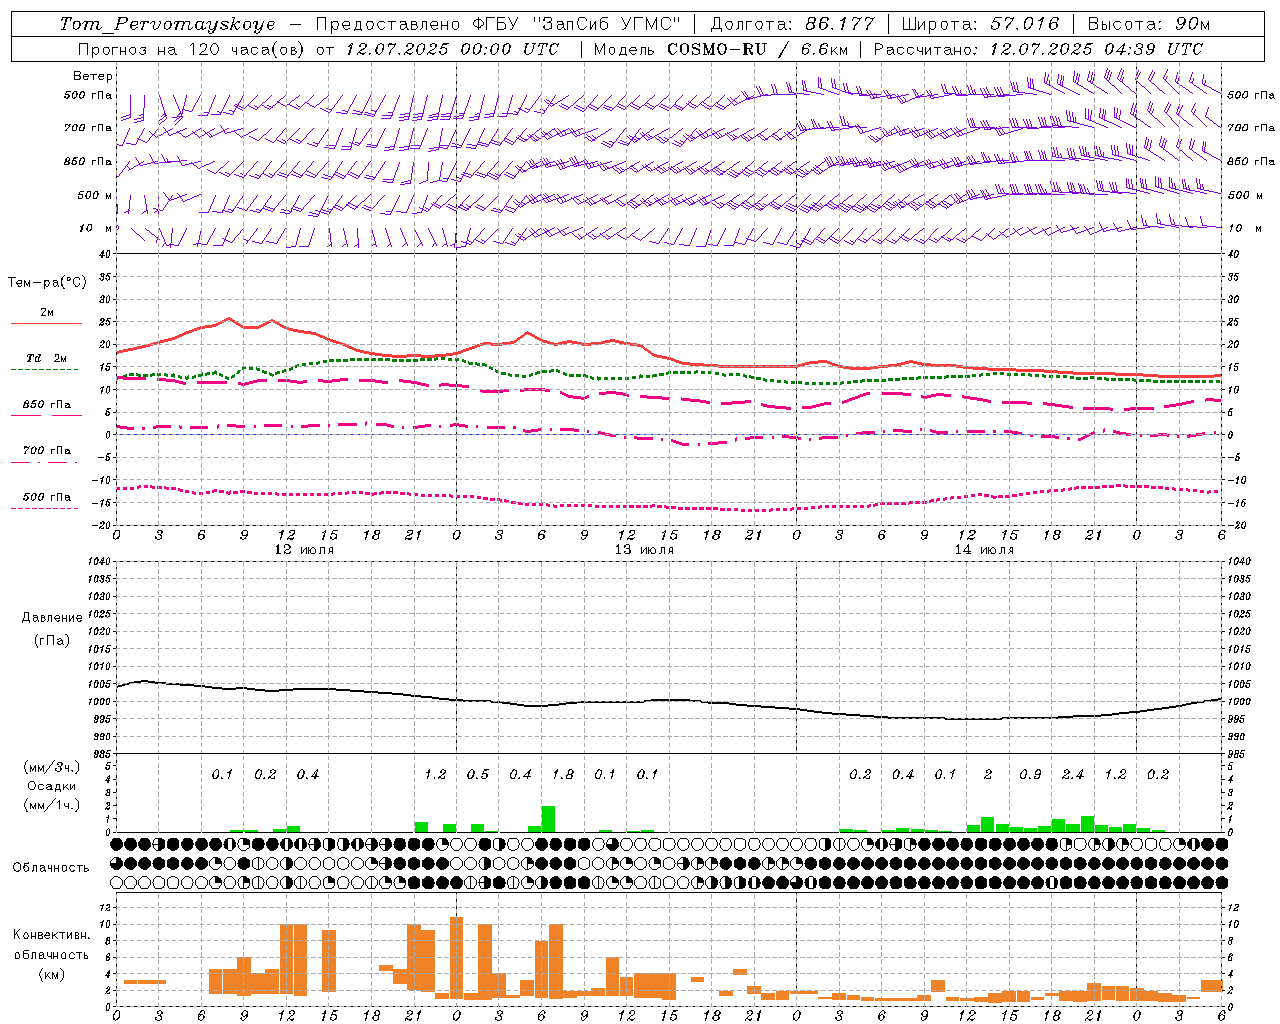This screenshot has width=1280, height=1024.
Task: Select the 'Долгота: 86.177' header field
Action: (792, 24)
